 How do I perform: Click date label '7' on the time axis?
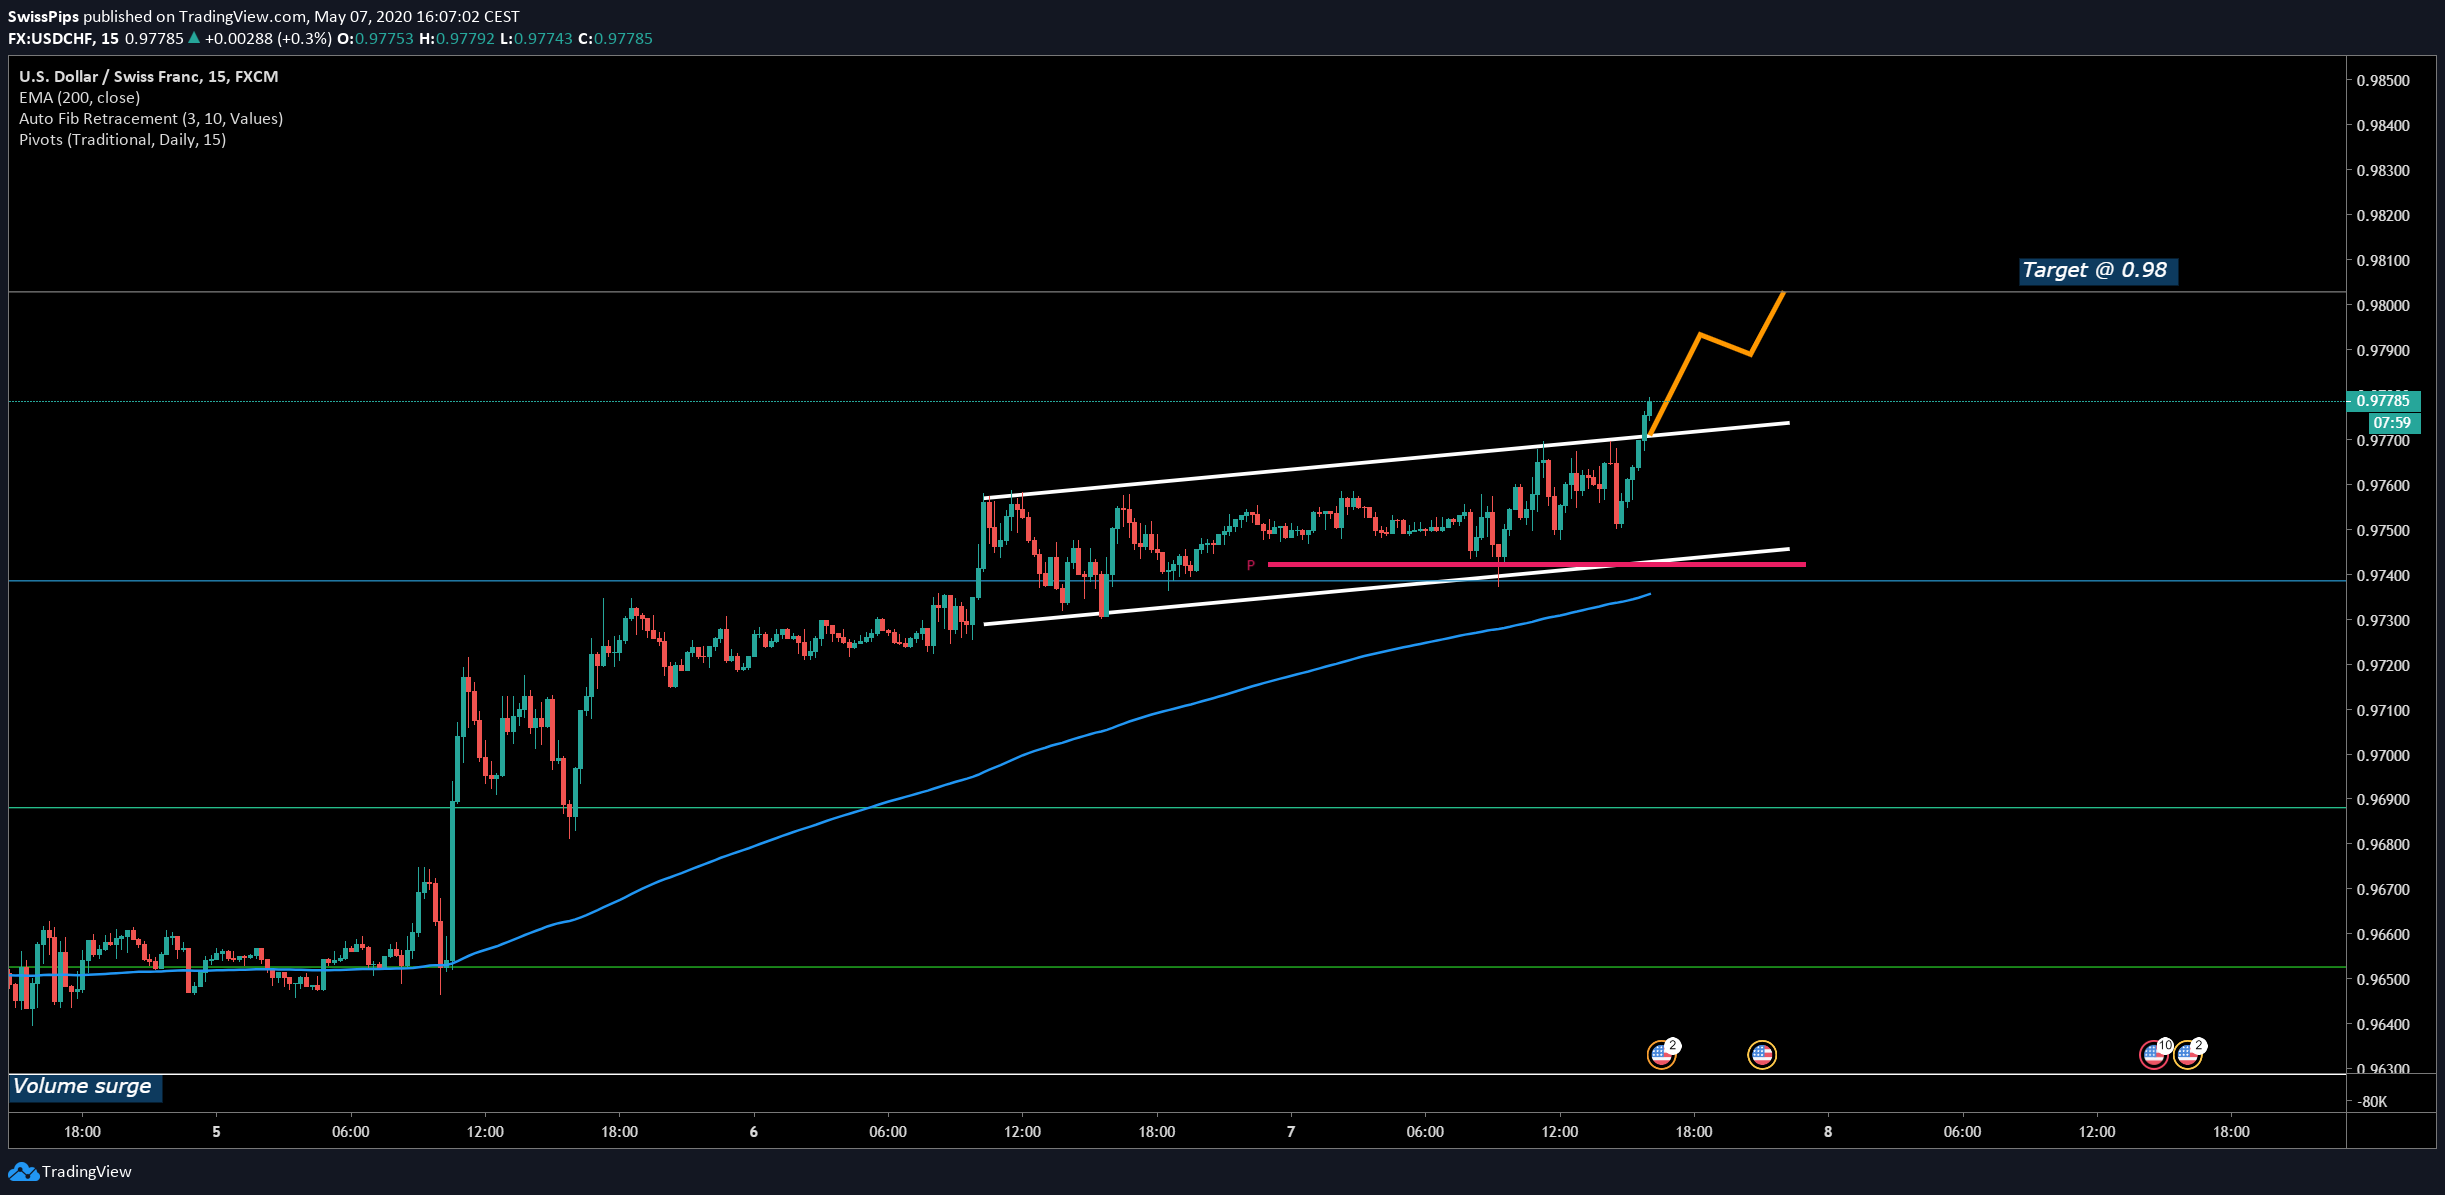tap(1291, 1132)
